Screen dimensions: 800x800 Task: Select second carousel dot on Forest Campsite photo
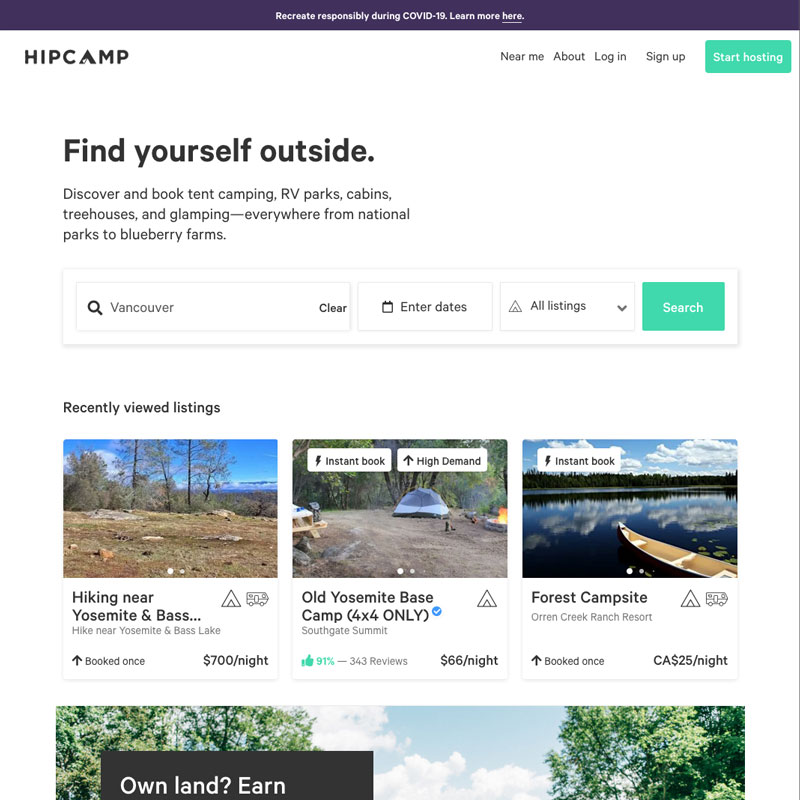tap(641, 571)
